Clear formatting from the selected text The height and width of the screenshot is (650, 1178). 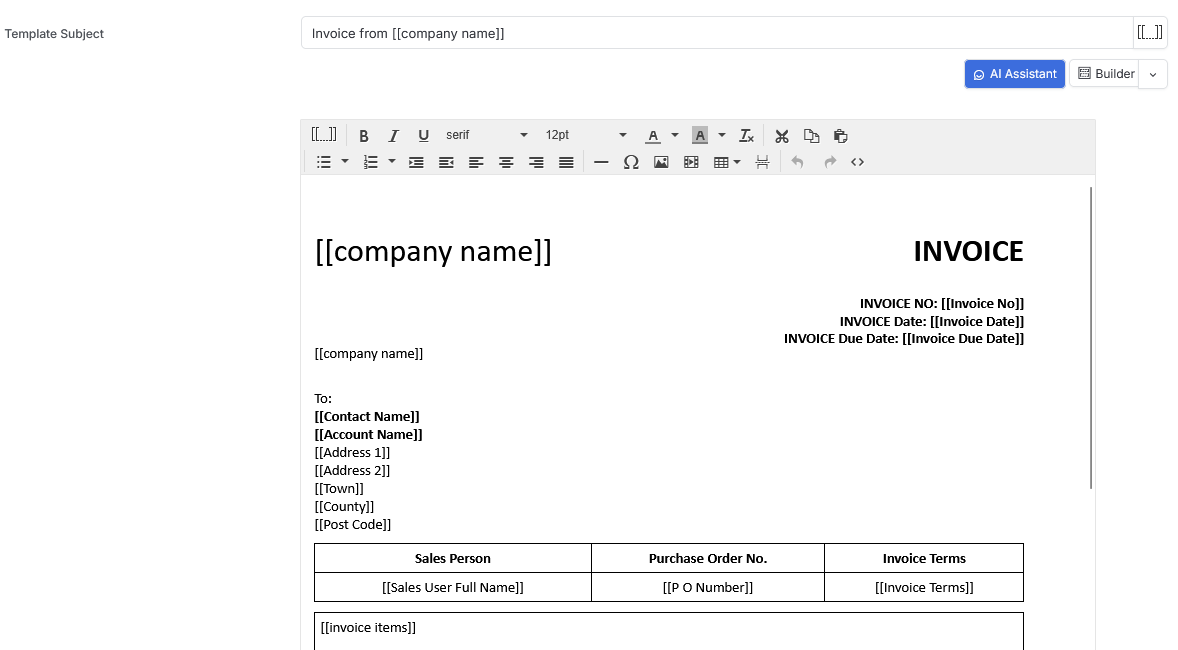click(746, 136)
